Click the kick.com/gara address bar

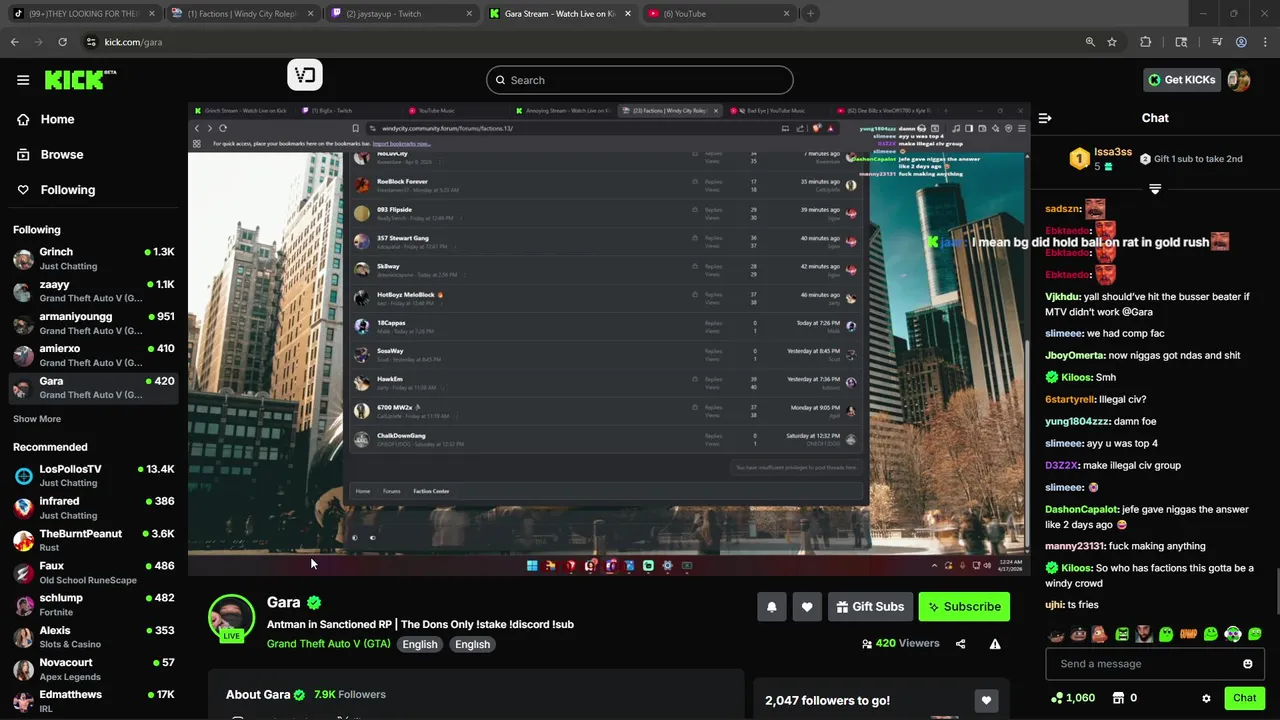(590, 42)
